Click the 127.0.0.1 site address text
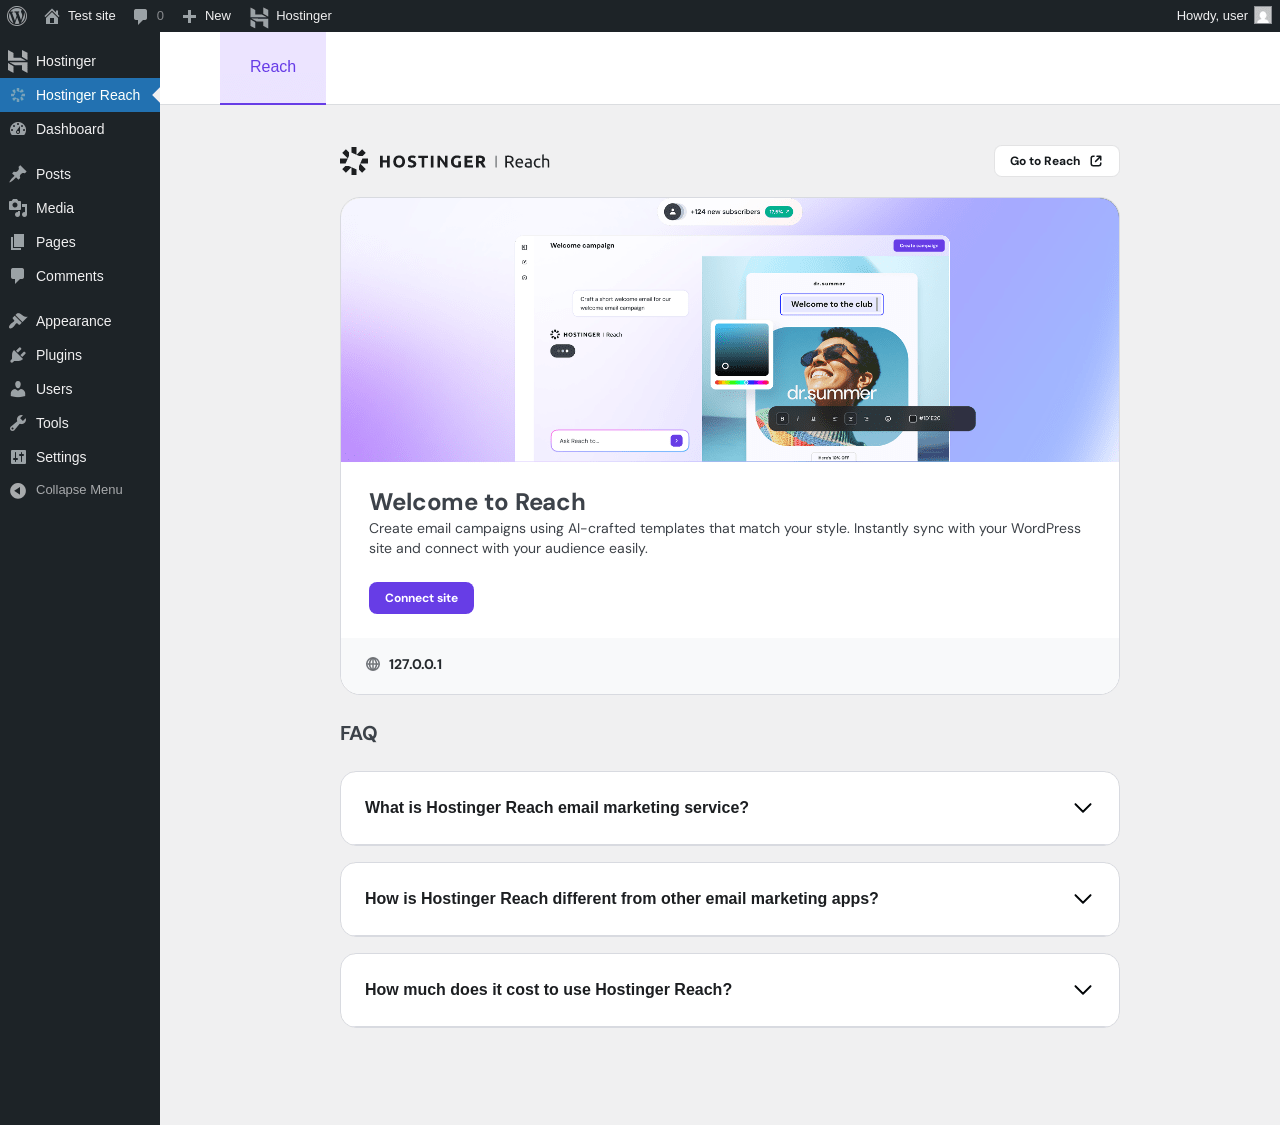Screen dimensions: 1280x1125 (415, 664)
